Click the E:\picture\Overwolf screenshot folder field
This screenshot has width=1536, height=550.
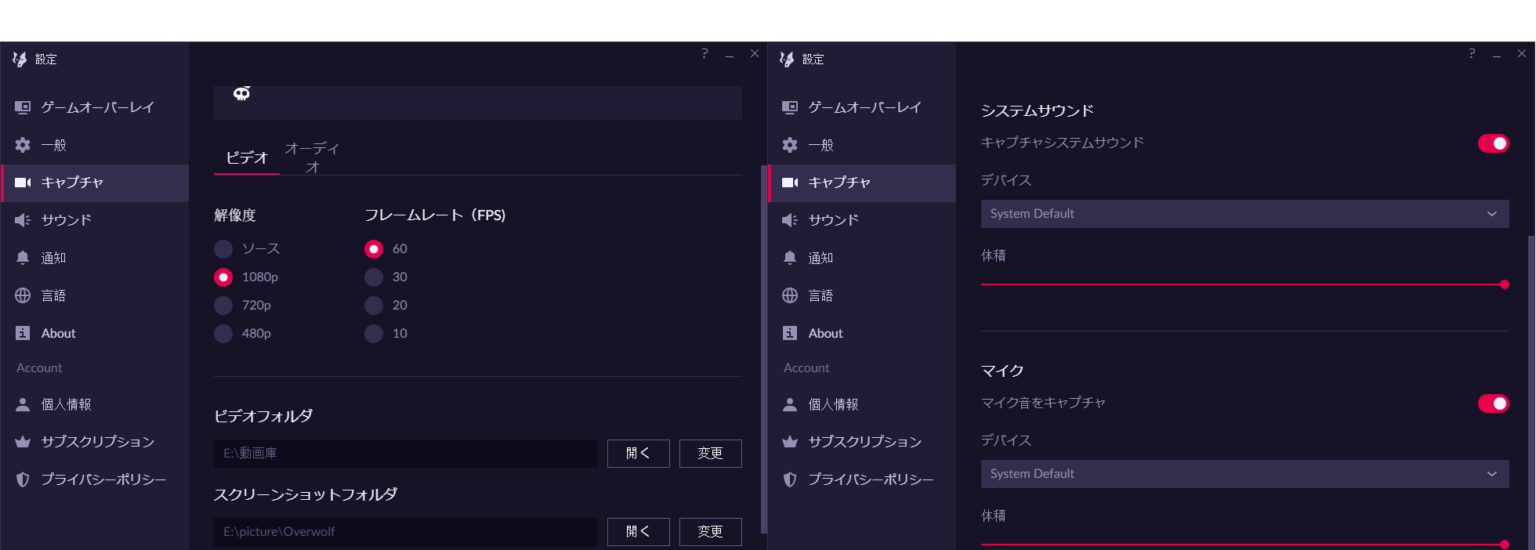(405, 531)
